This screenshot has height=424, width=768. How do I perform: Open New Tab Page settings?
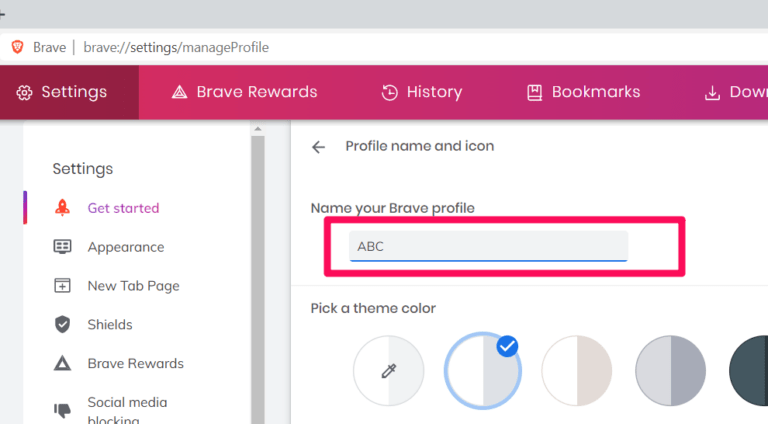point(133,285)
